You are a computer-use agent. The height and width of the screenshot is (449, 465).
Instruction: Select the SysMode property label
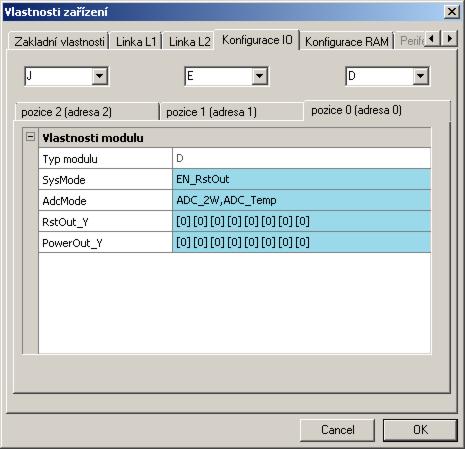[105, 180]
